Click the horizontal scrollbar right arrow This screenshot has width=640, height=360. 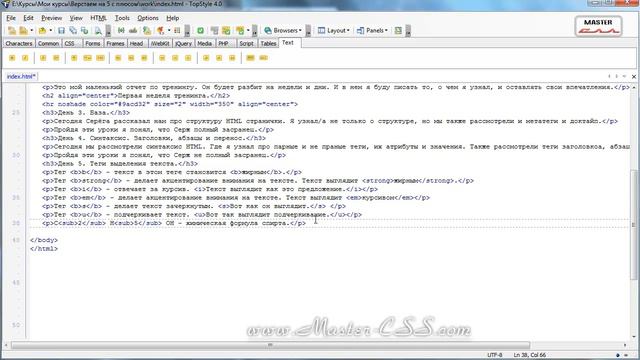pos(624,345)
